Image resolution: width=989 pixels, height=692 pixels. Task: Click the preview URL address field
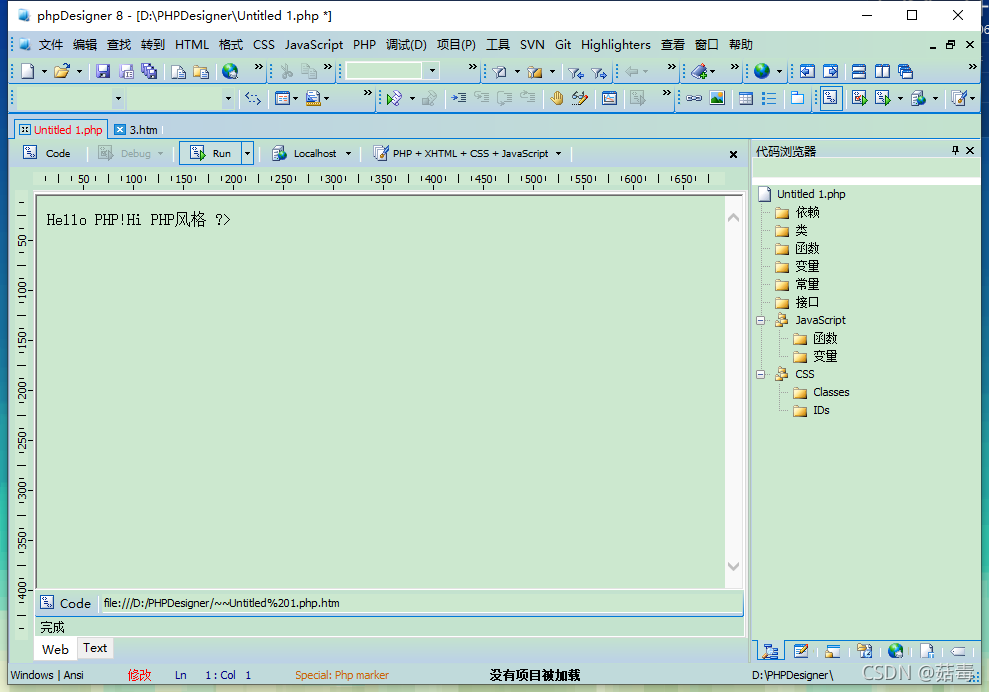tap(421, 603)
